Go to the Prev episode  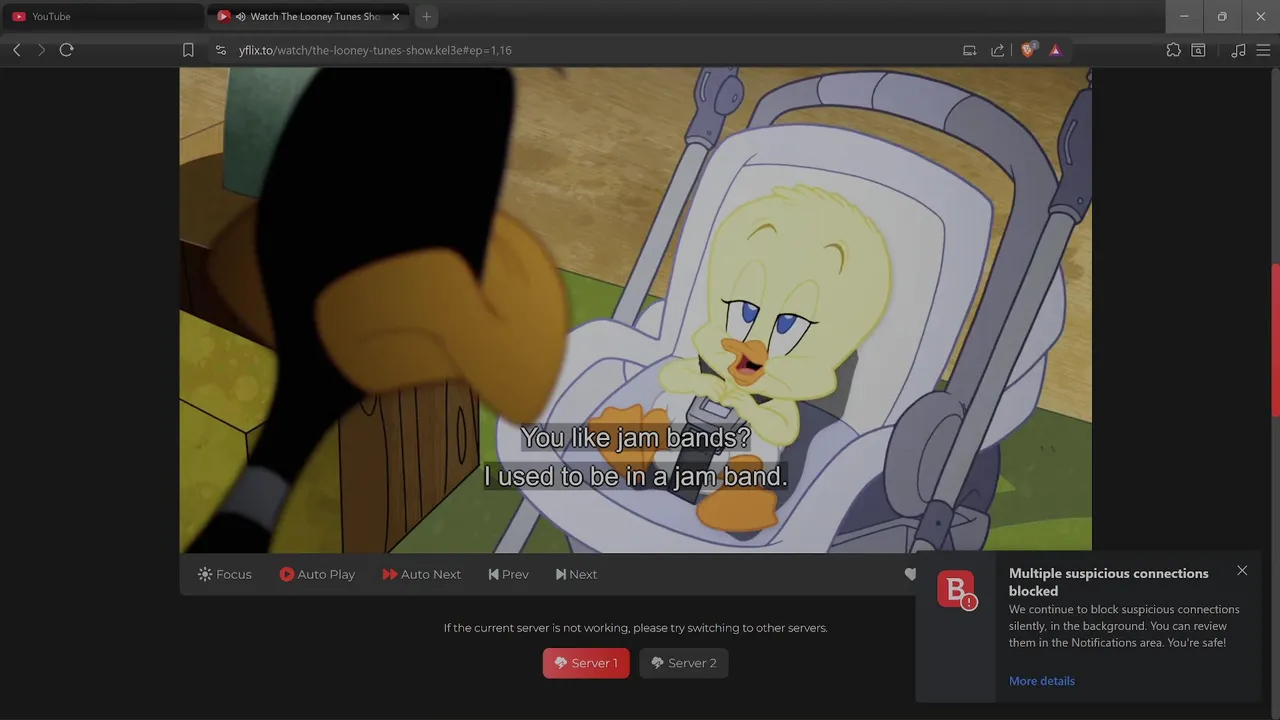(x=508, y=574)
